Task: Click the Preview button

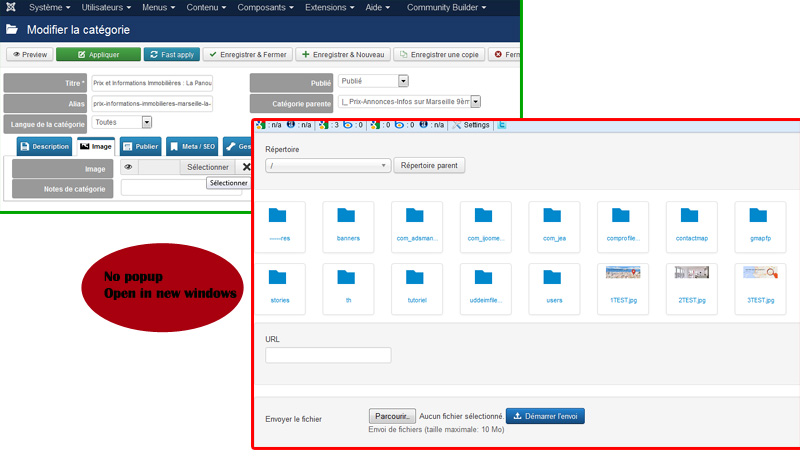Action: coord(30,55)
